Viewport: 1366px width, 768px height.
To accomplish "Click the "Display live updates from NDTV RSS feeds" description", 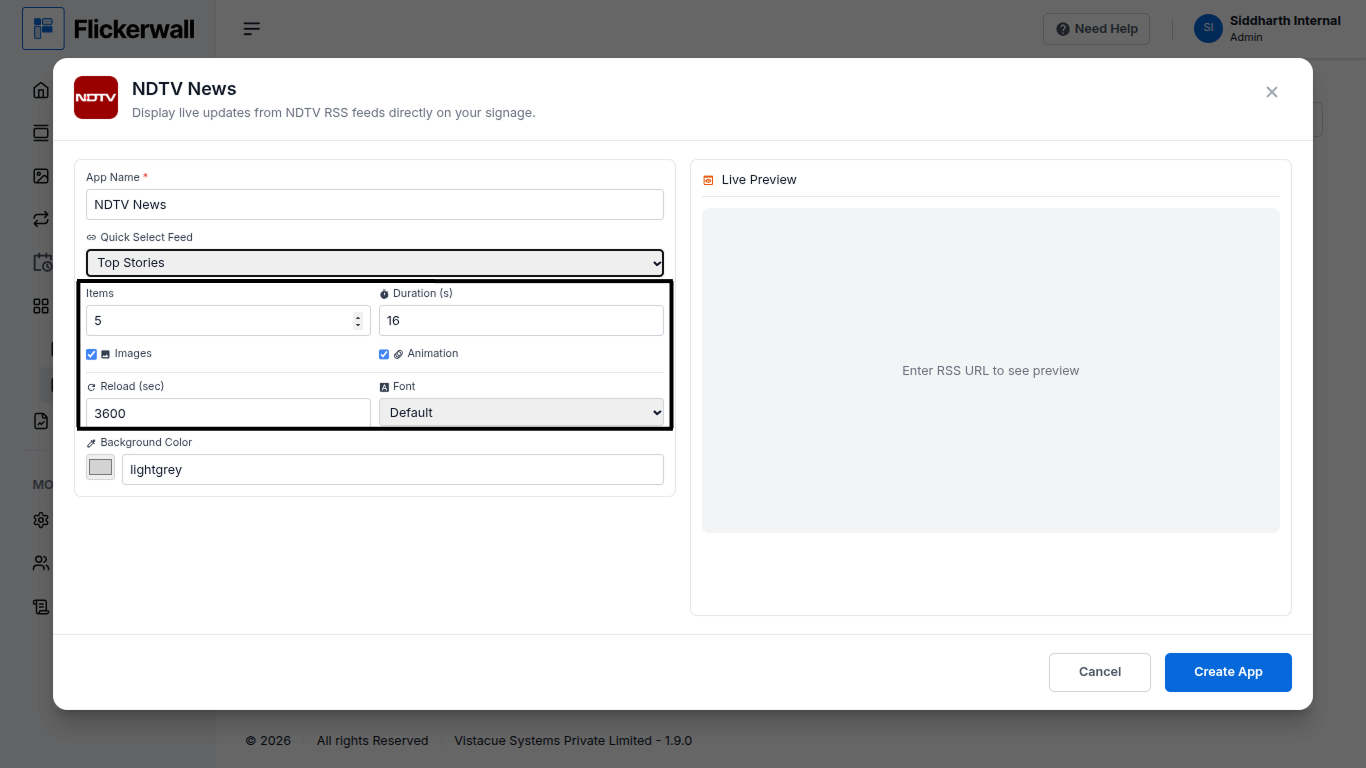I will tap(334, 113).
